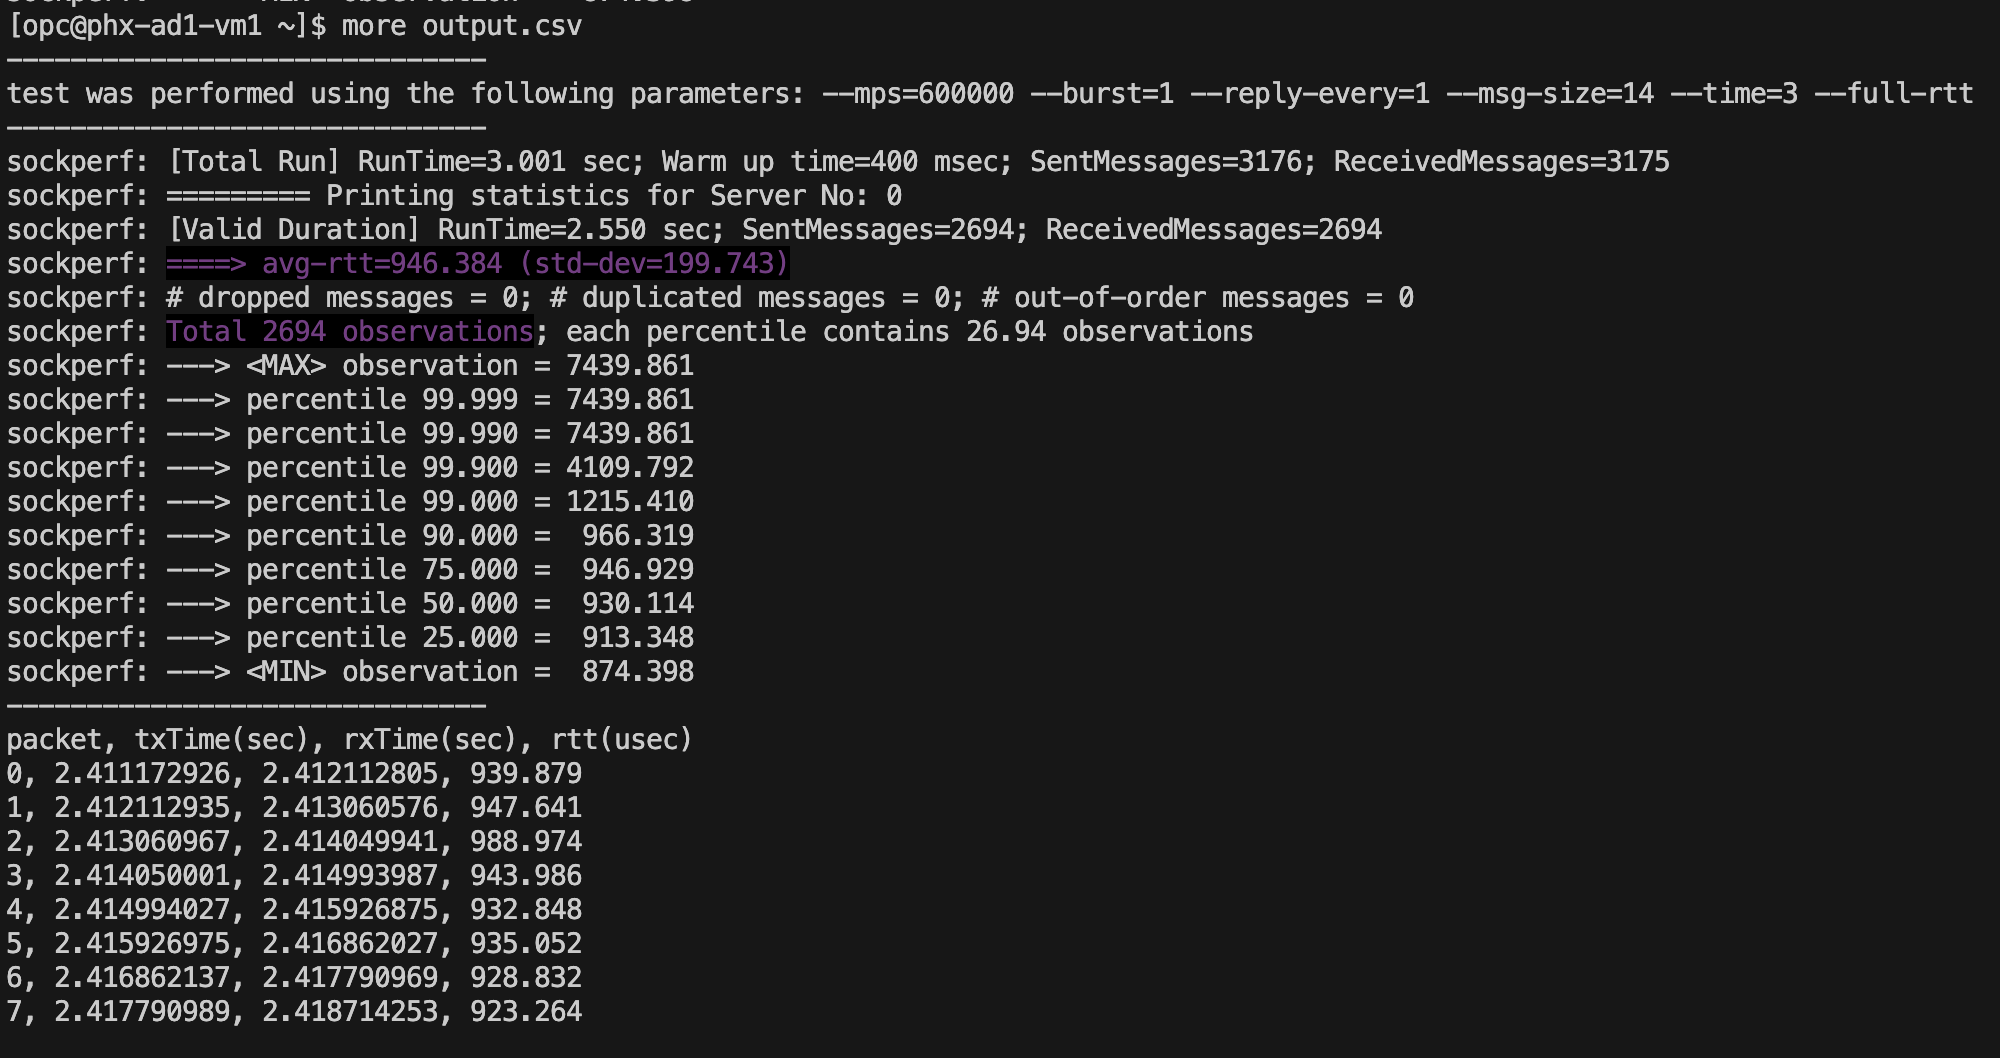
Task: Click packet 7 rtt value 923.264
Action: pyautogui.click(x=525, y=1012)
